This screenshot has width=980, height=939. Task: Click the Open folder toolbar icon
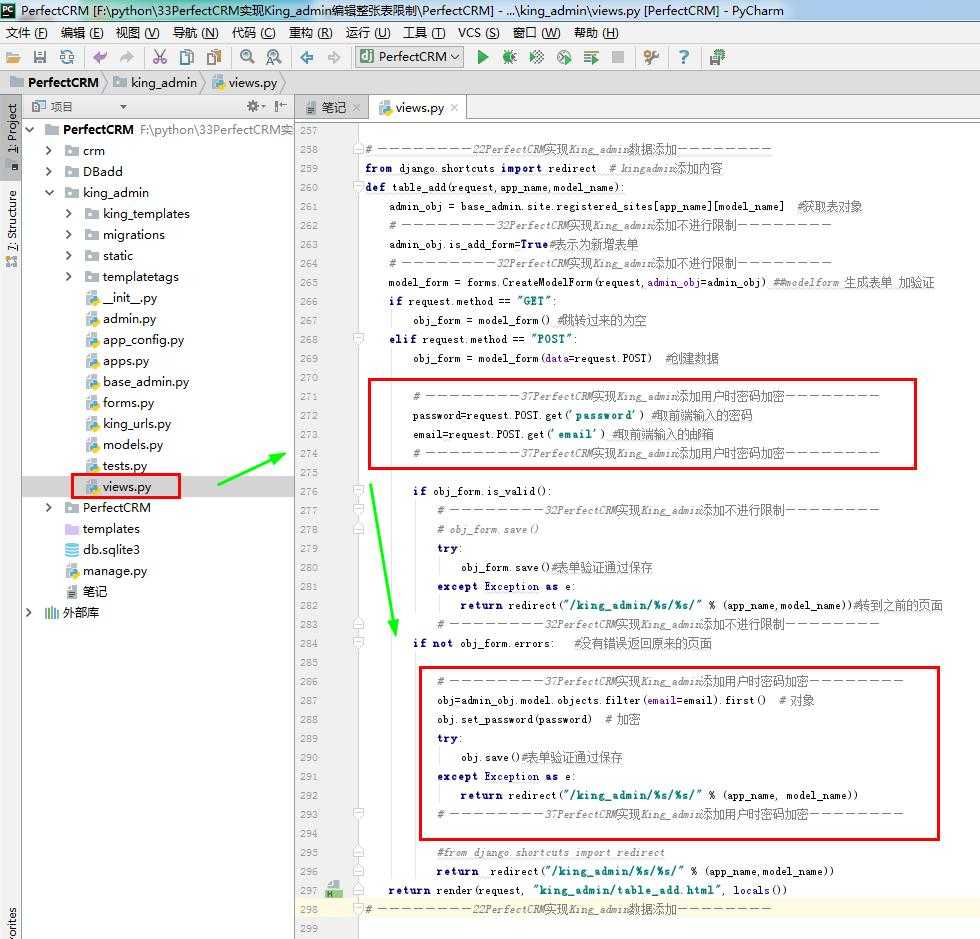tap(13, 58)
